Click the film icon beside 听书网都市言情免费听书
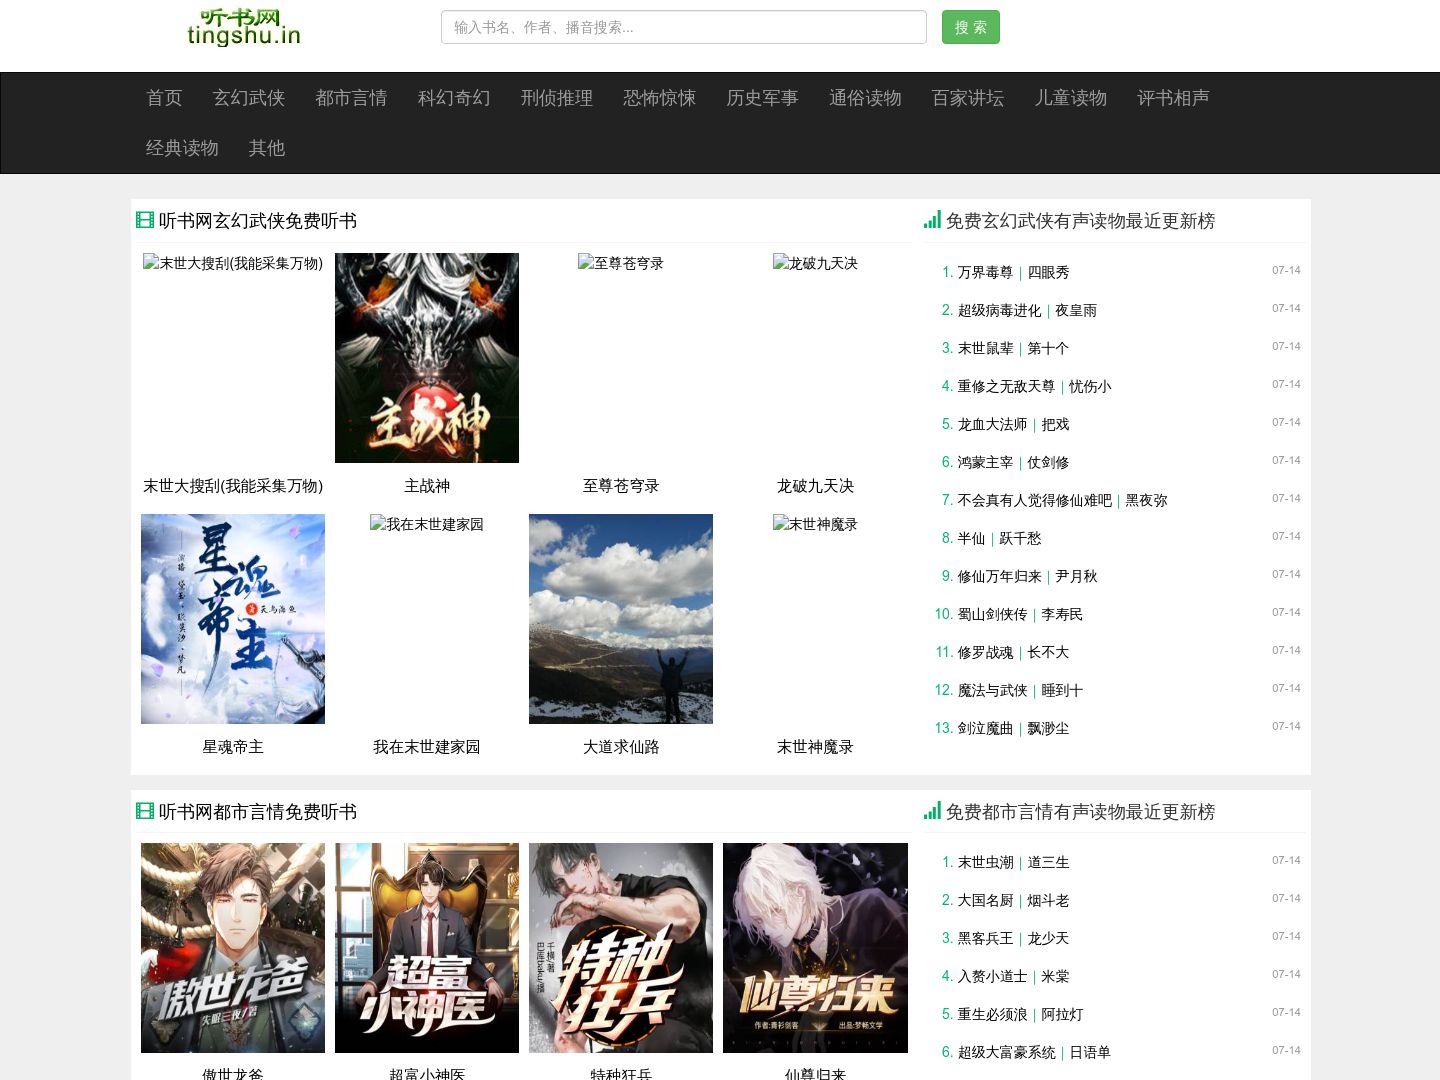Screen dimensions: 1440x1080 [145, 811]
